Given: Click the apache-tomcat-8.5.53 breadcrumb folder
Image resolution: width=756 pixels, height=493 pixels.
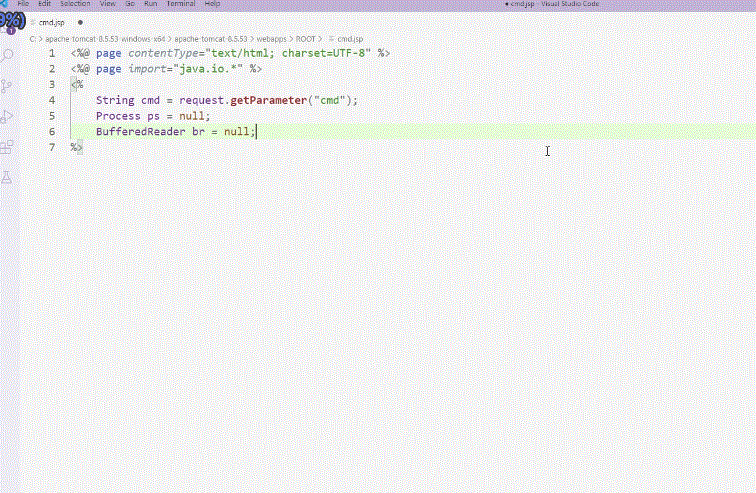Looking at the screenshot, I should click(211, 39).
